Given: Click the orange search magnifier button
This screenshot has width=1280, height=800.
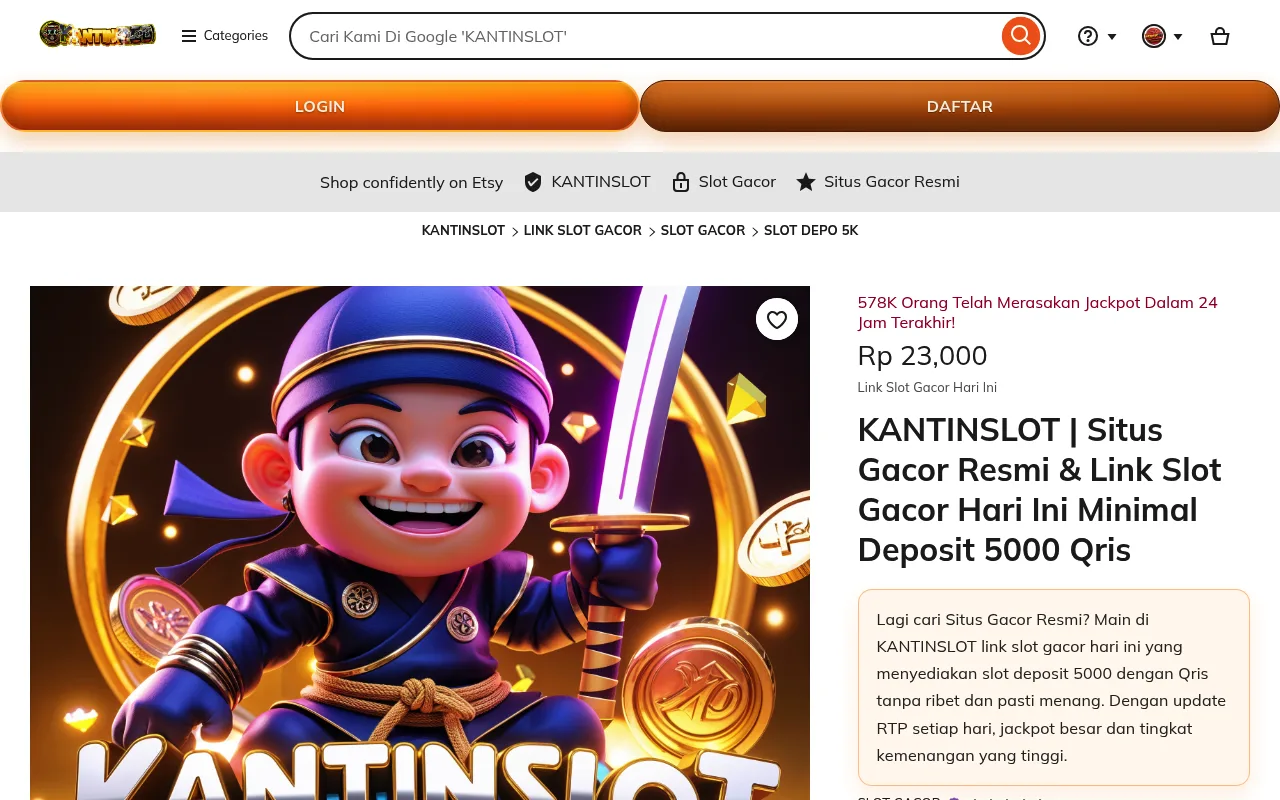Looking at the screenshot, I should pos(1020,36).
